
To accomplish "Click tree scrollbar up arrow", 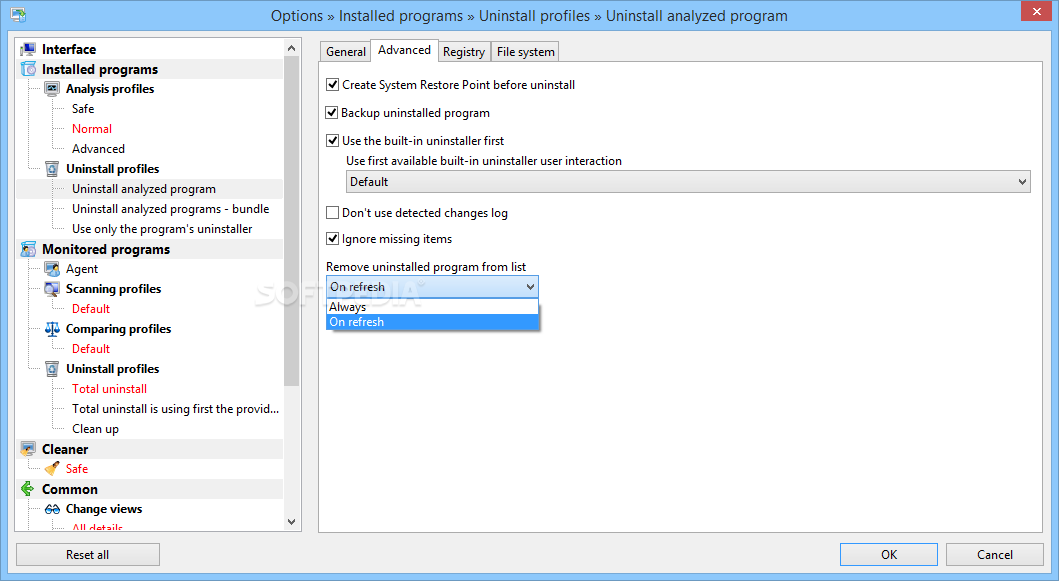I will (x=292, y=48).
